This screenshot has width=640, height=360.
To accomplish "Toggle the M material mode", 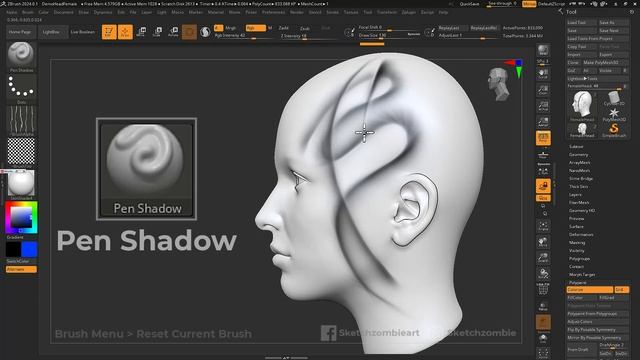I will point(270,28).
